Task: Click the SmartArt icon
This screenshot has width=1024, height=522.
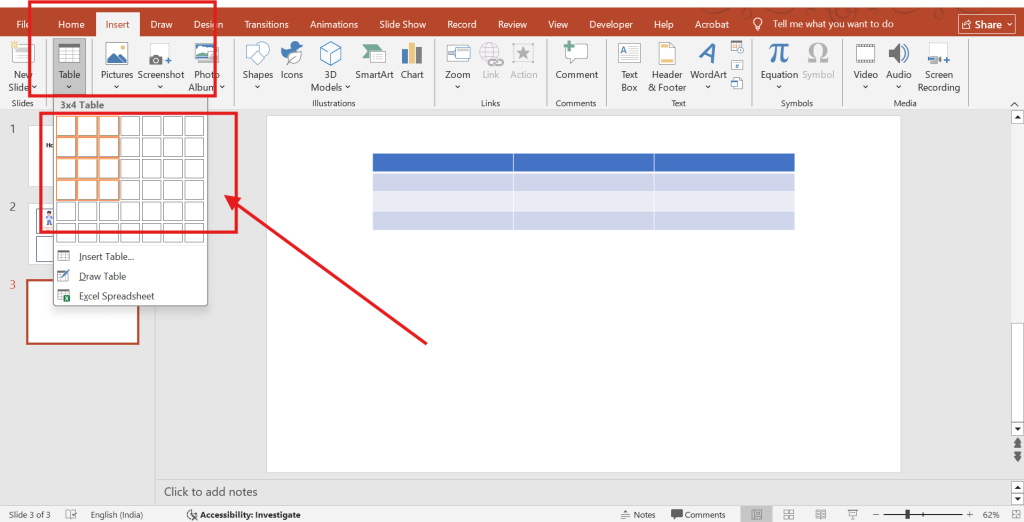Action: 374,61
